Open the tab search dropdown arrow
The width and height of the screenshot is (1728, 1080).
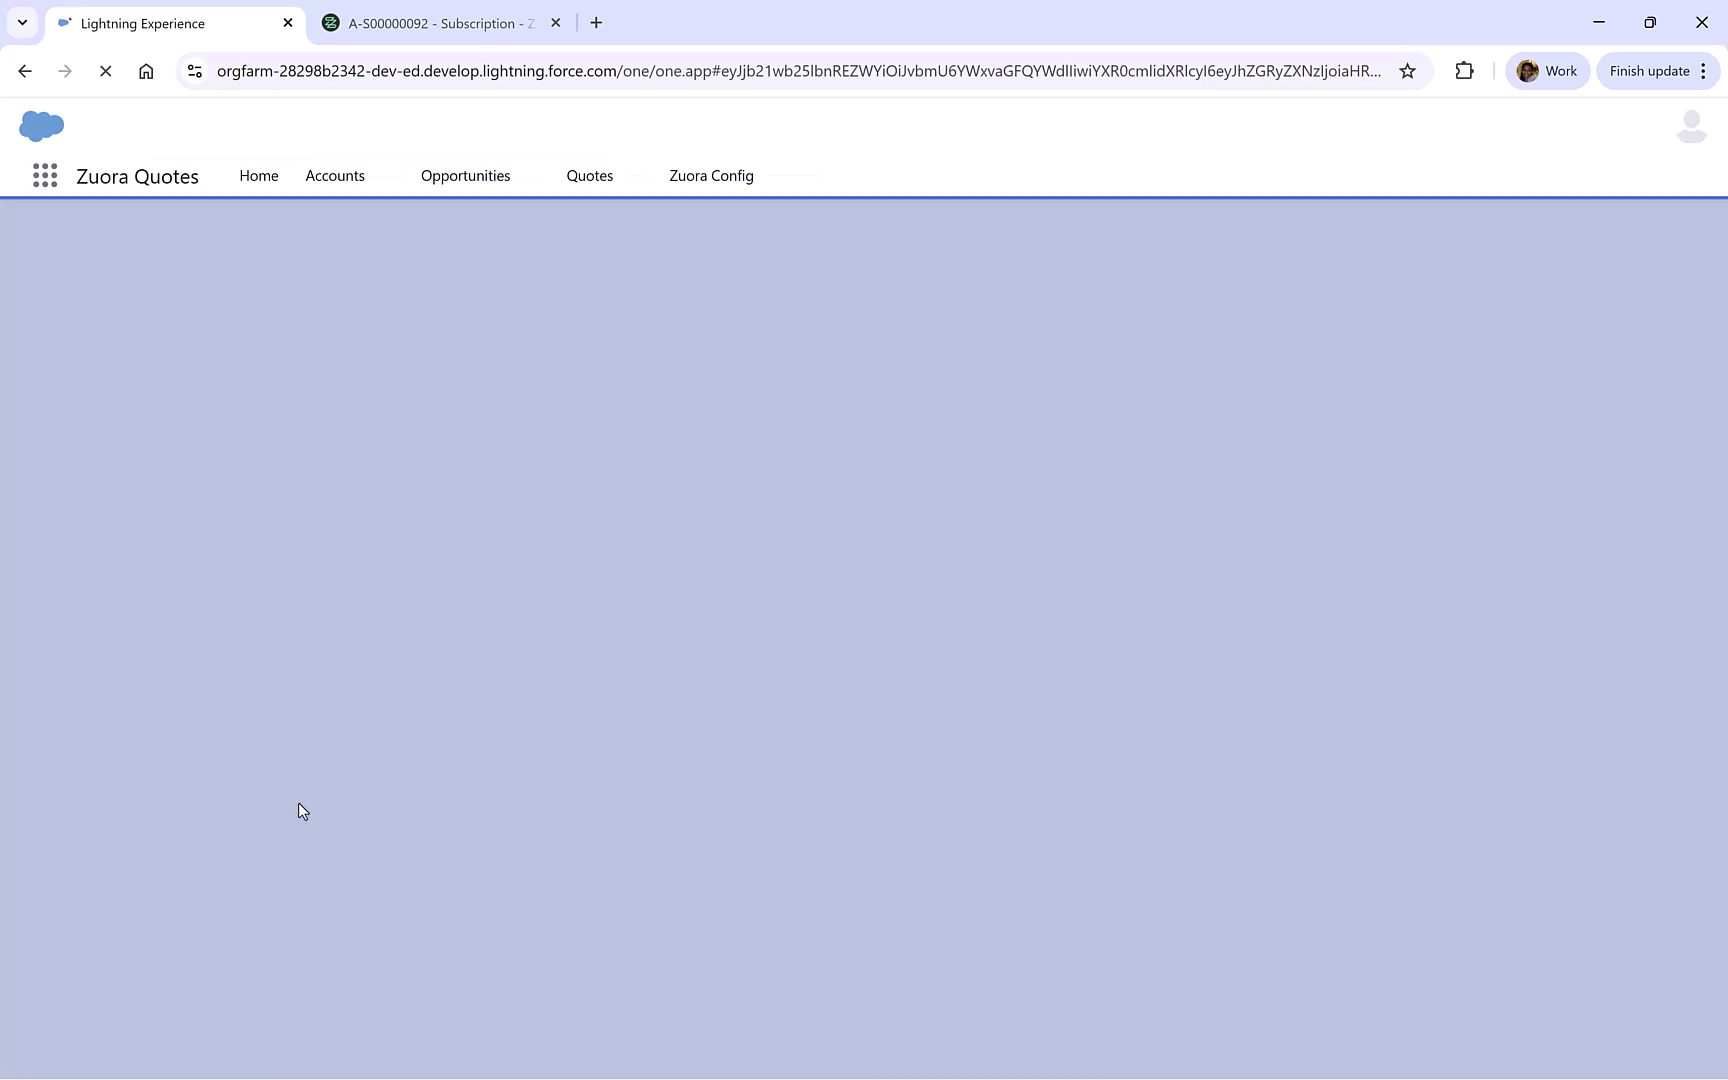(x=22, y=22)
